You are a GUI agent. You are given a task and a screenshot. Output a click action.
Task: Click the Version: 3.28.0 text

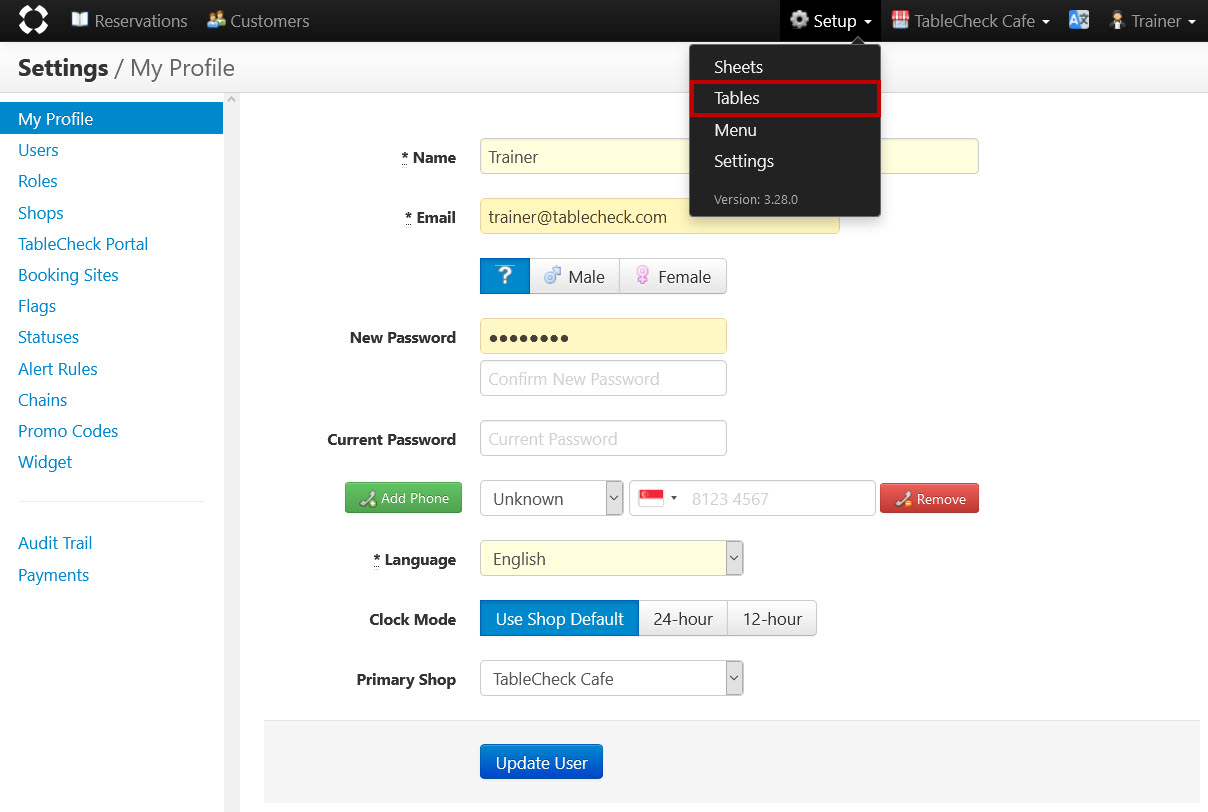[x=756, y=199]
